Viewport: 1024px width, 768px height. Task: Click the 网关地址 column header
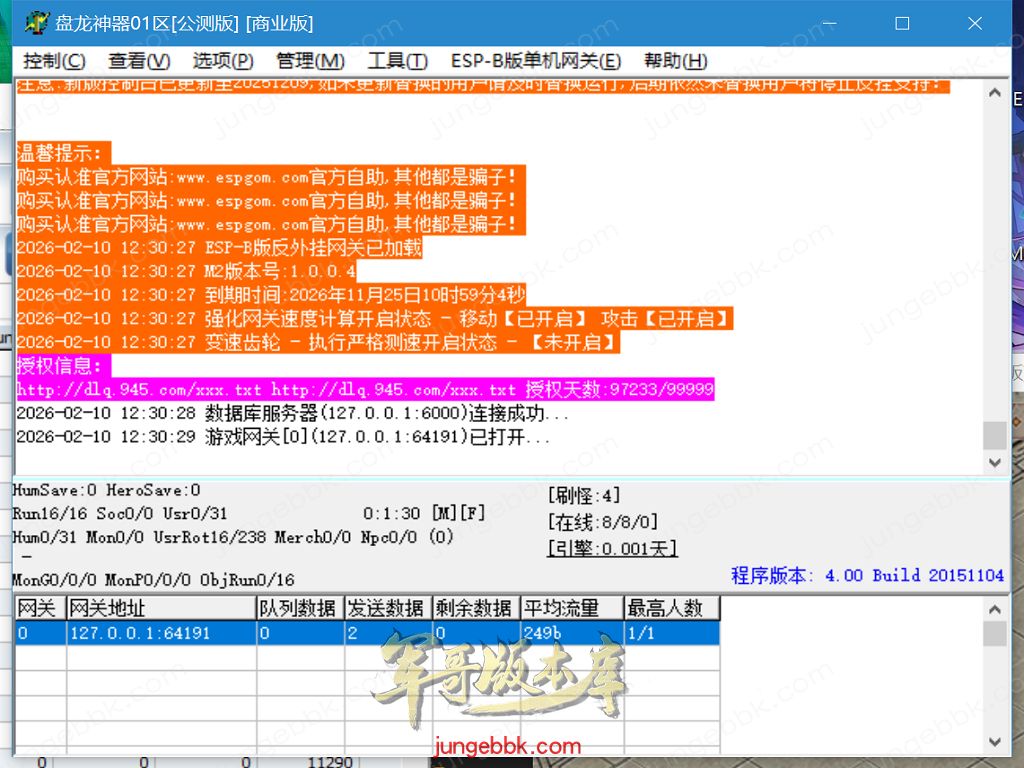click(x=160, y=608)
